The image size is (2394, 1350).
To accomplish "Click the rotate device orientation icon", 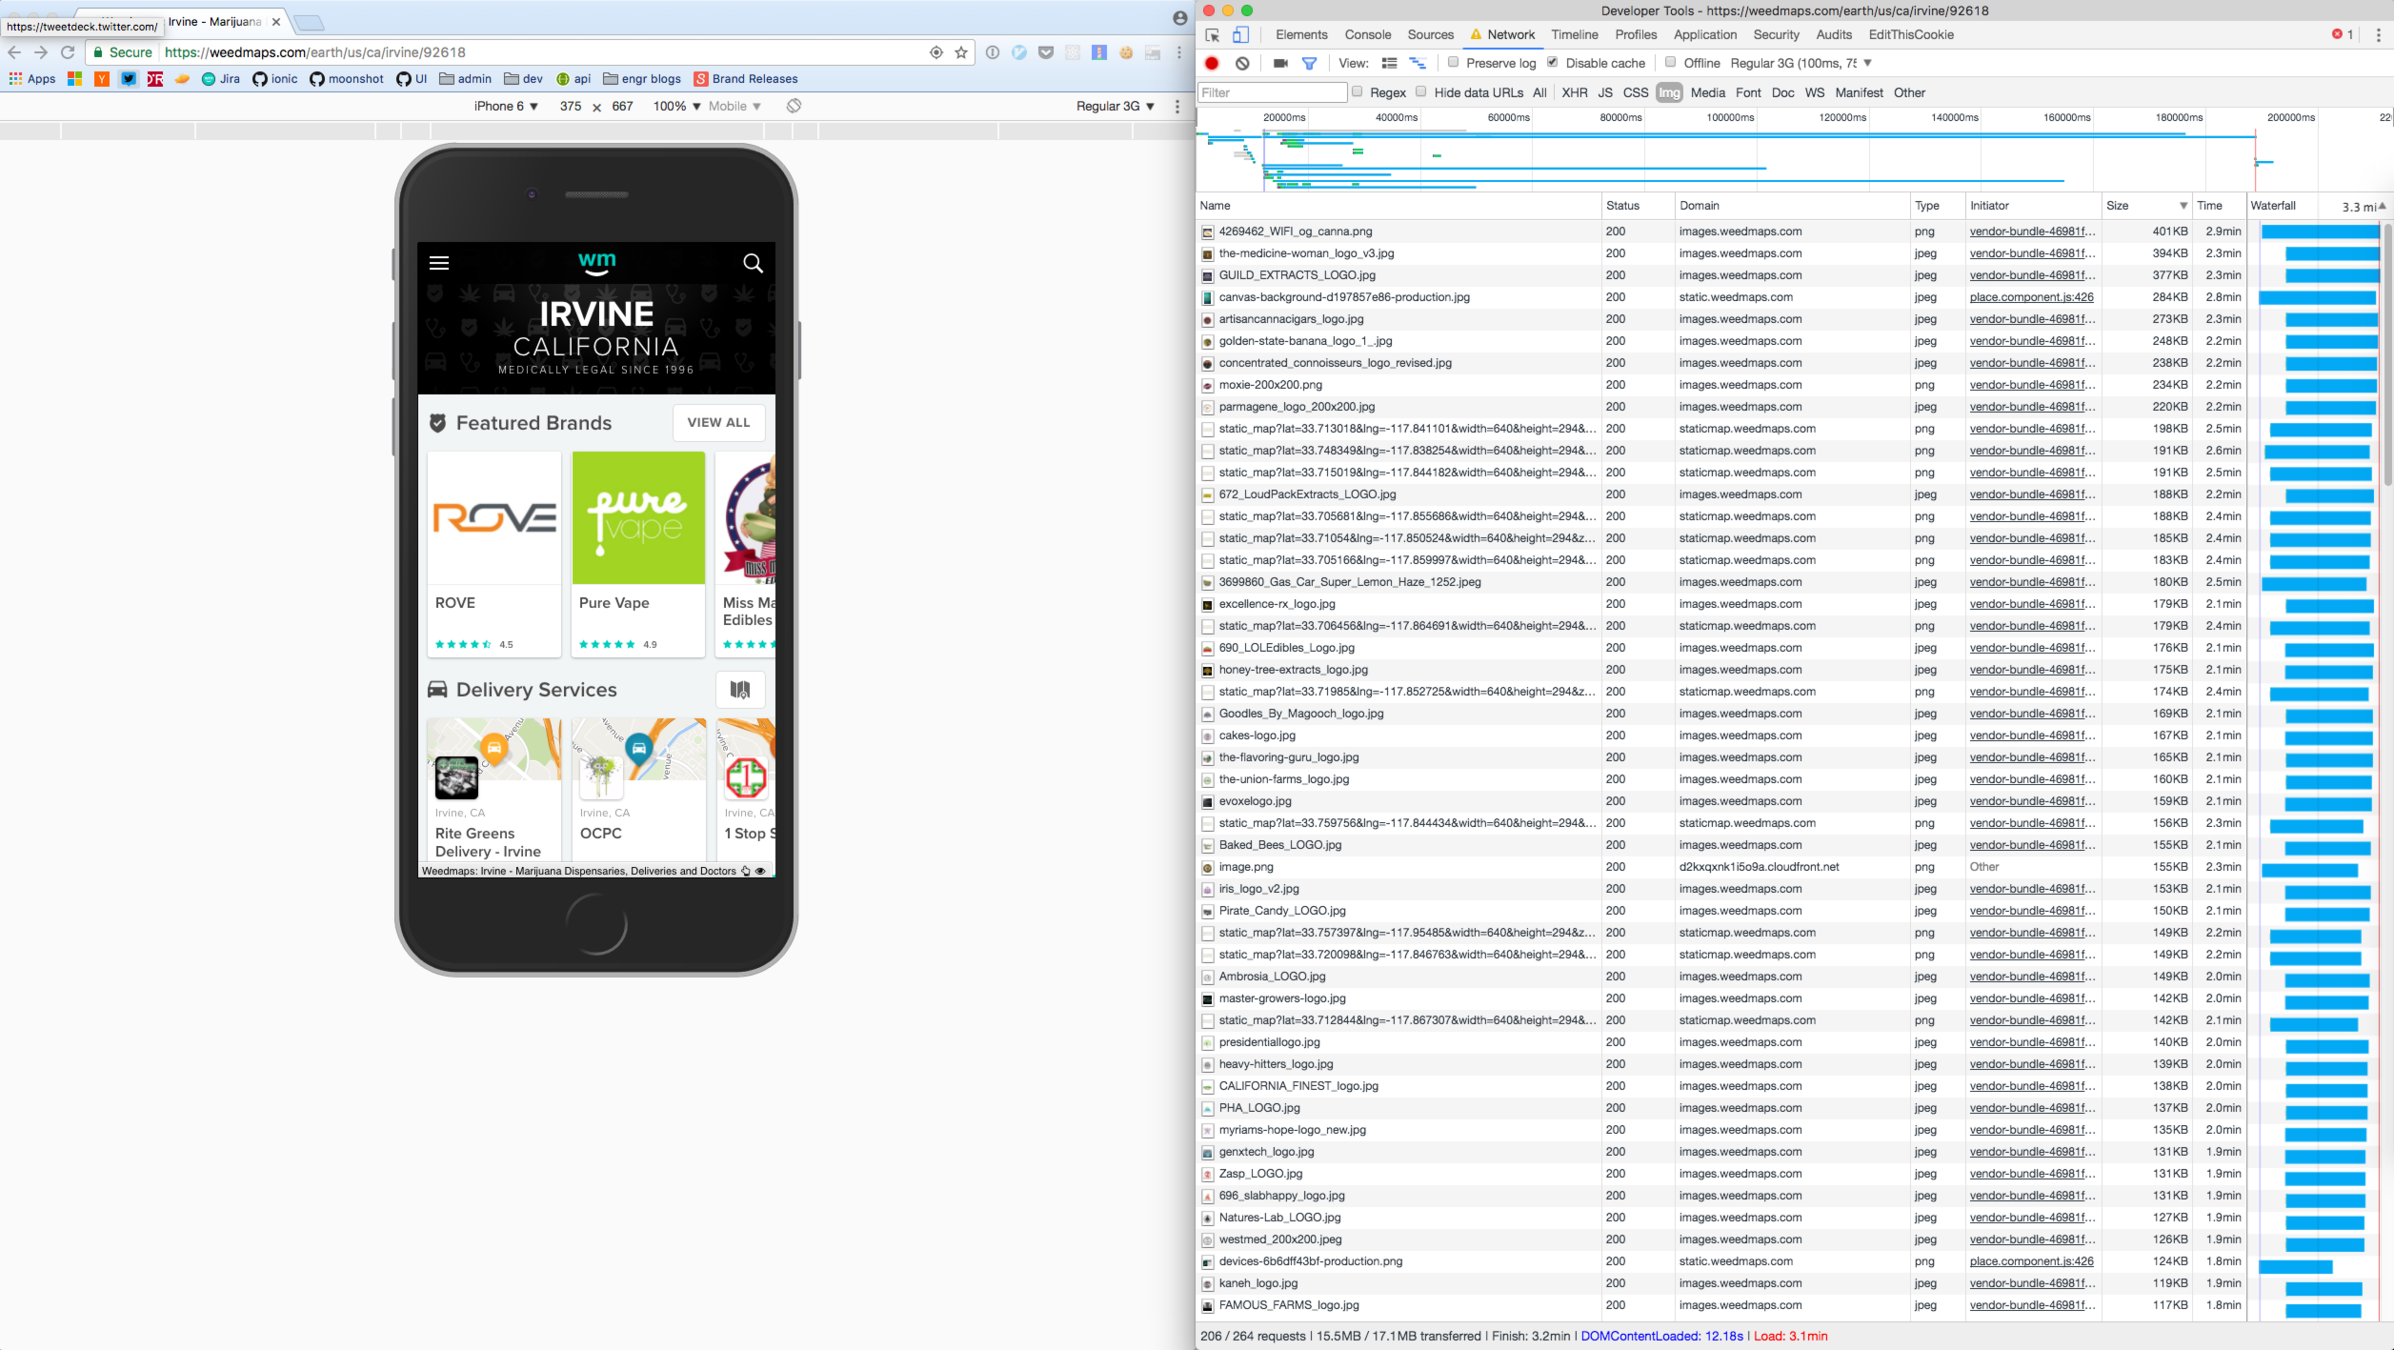I will click(x=794, y=106).
